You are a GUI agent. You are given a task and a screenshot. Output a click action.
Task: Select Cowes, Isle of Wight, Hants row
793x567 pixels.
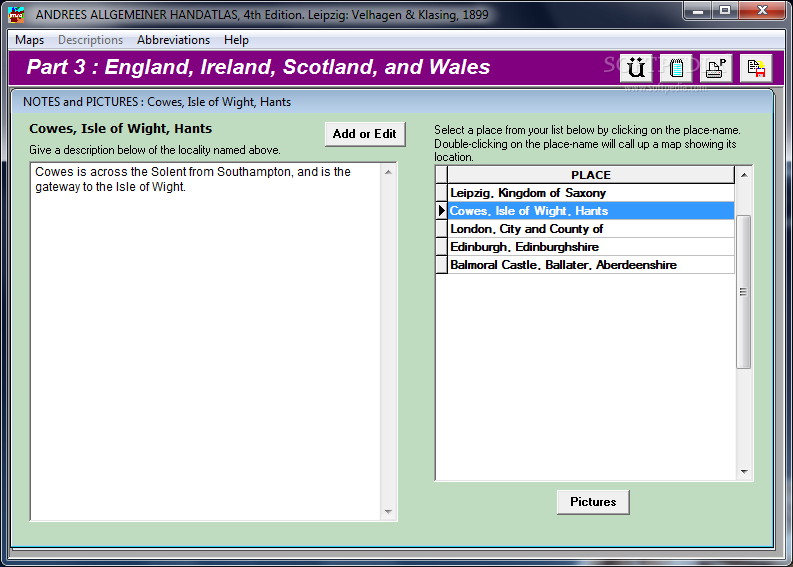coord(591,211)
